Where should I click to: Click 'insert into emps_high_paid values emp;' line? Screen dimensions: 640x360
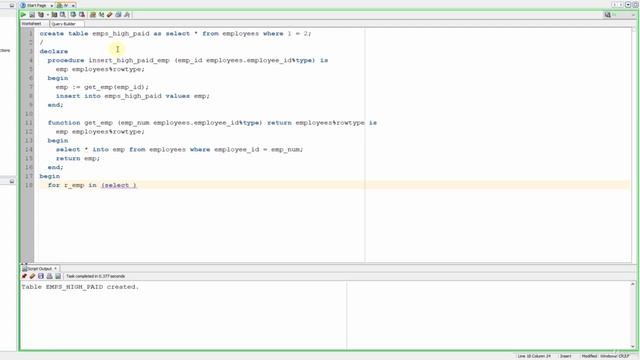[133, 96]
